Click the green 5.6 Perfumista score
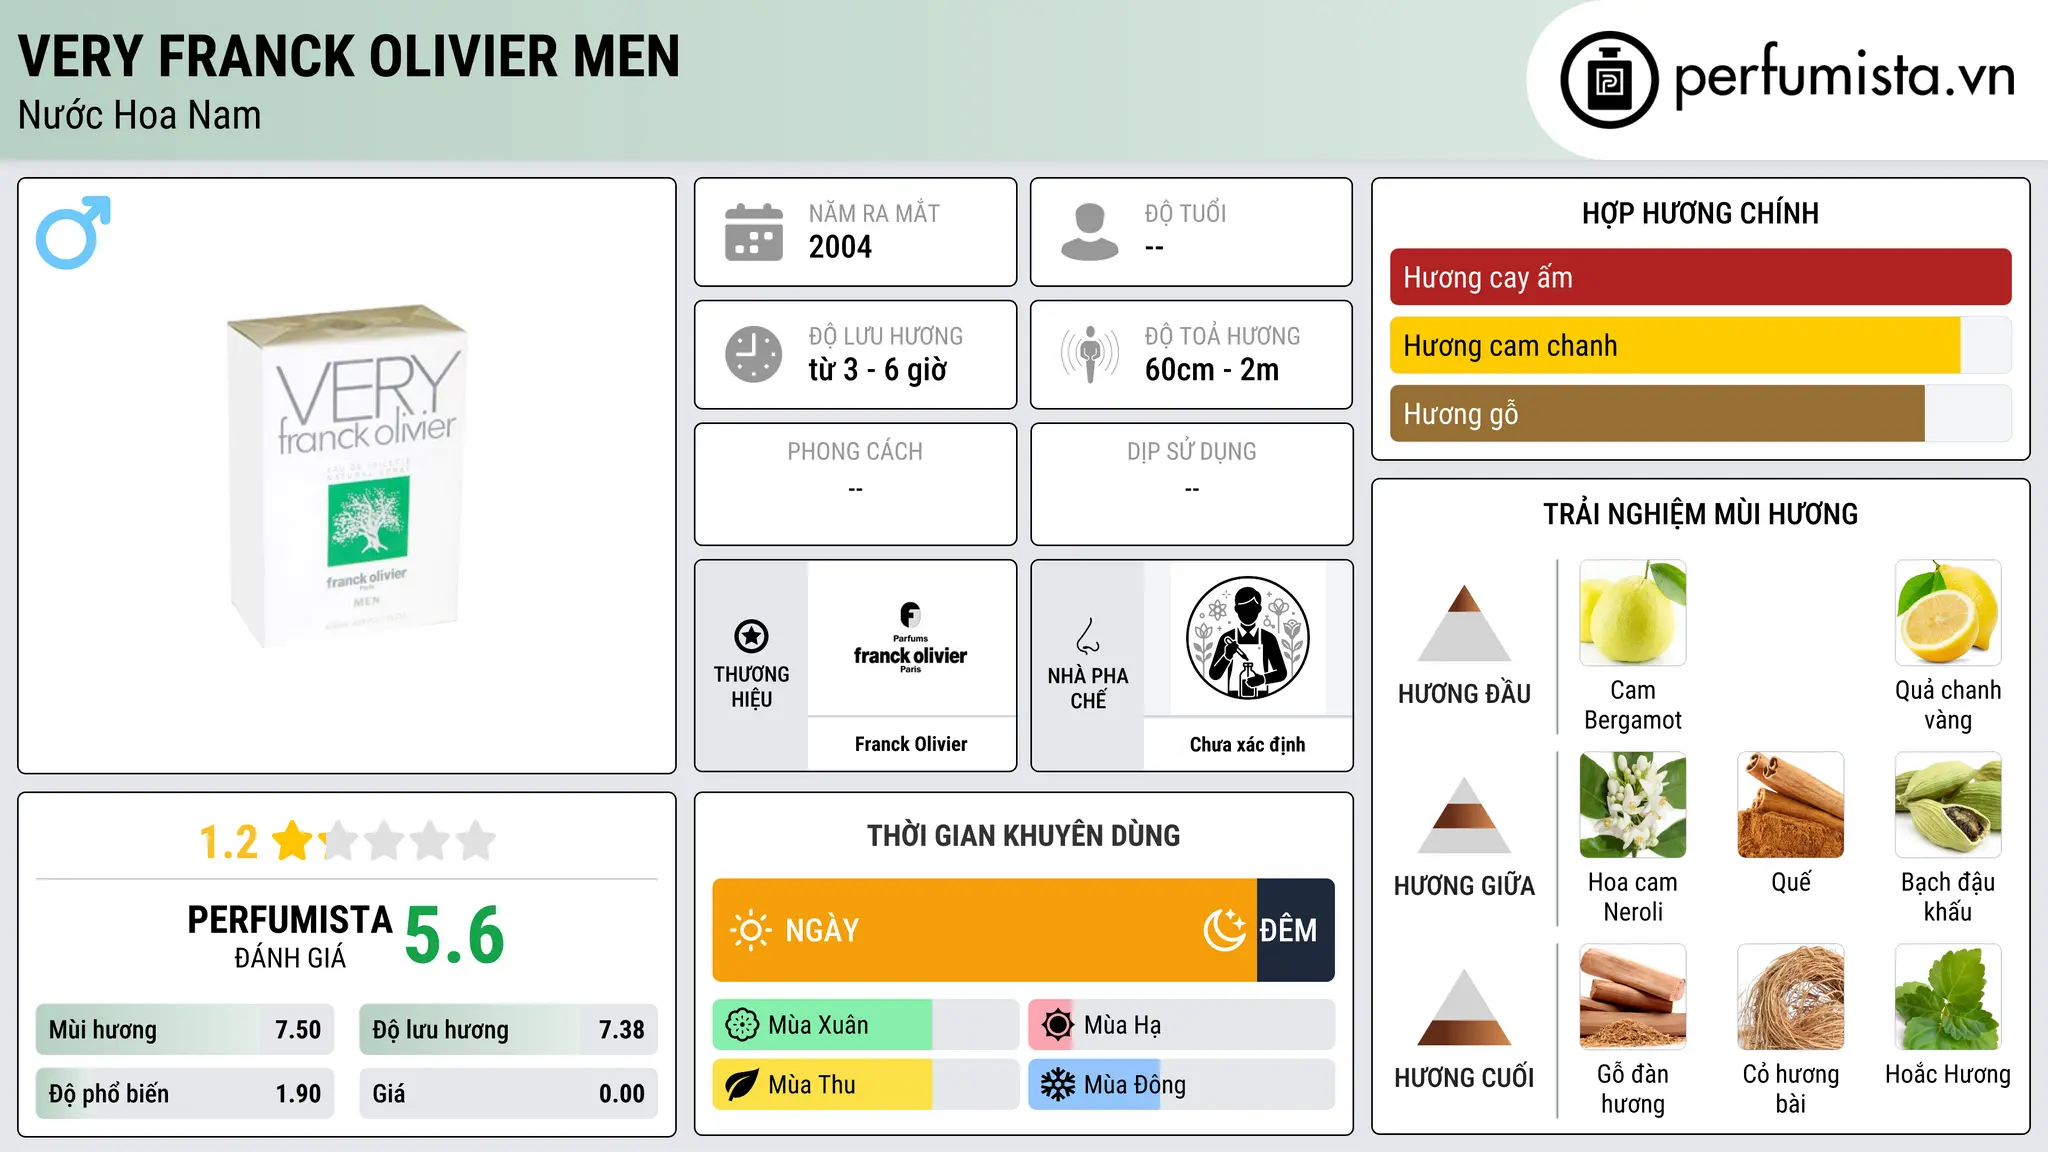Image resolution: width=2048 pixels, height=1152 pixels. point(455,935)
